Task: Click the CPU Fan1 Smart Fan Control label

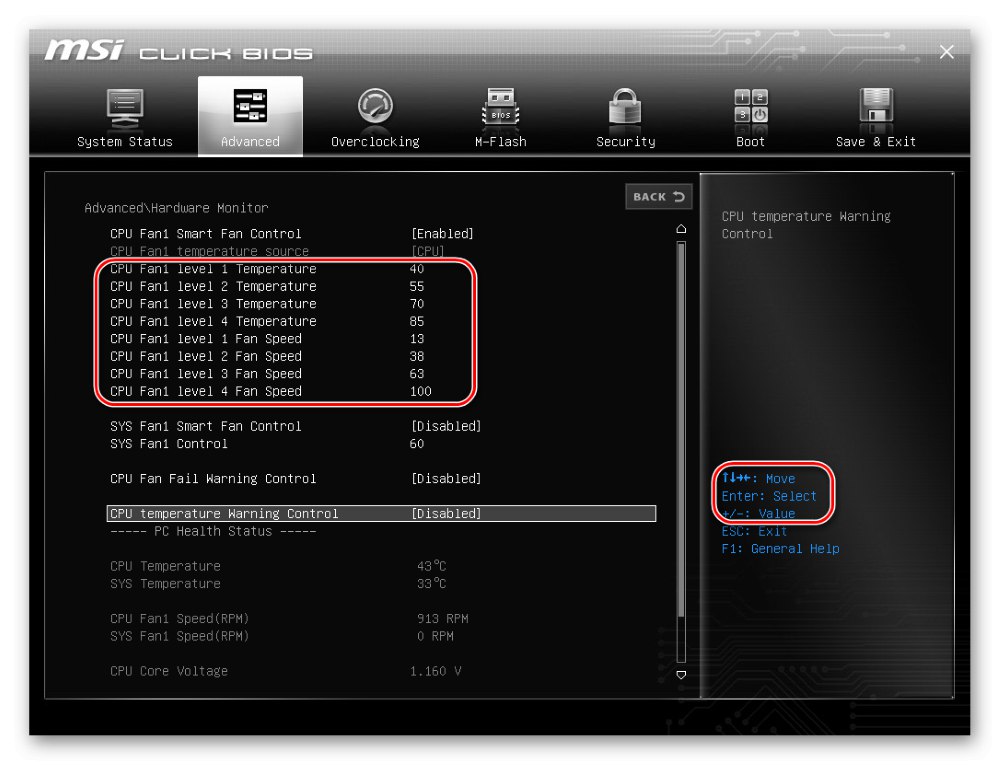Action: tap(205, 234)
